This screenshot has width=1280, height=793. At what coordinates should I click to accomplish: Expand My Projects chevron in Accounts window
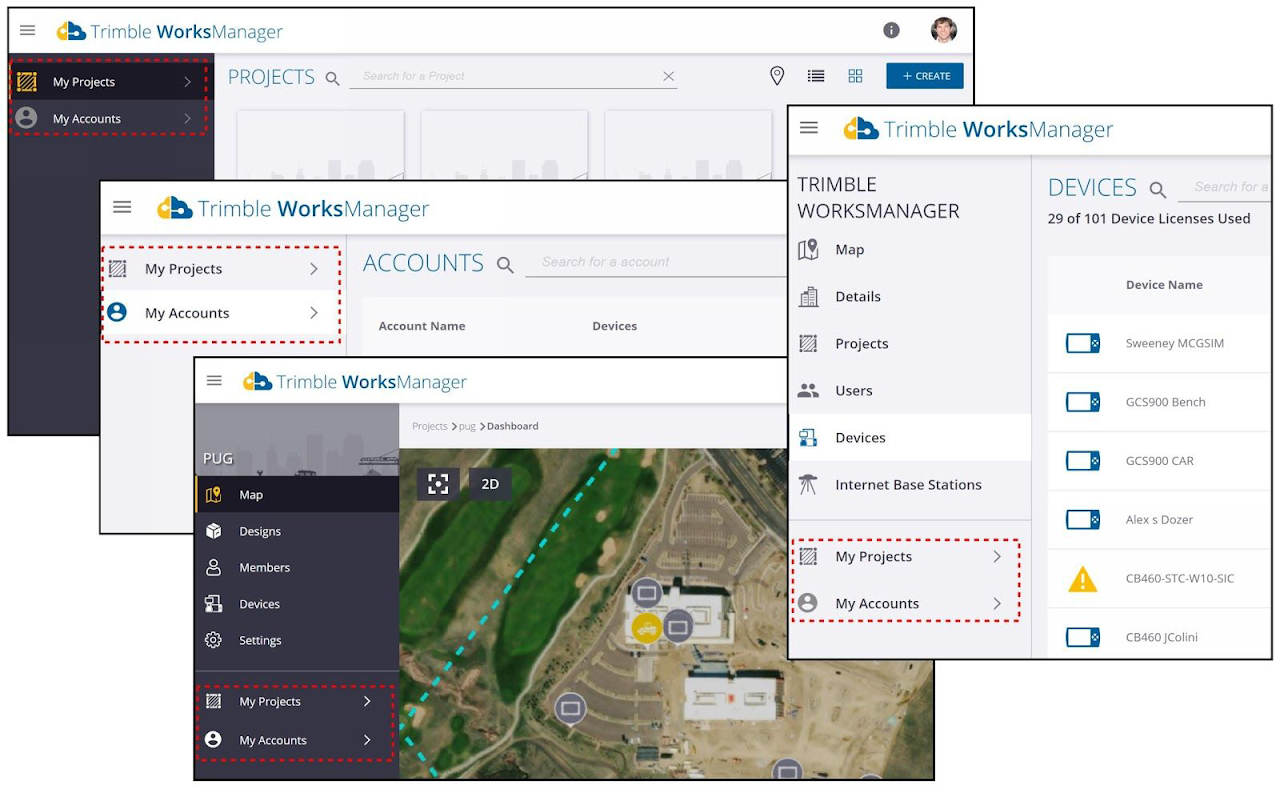pyautogui.click(x=313, y=269)
